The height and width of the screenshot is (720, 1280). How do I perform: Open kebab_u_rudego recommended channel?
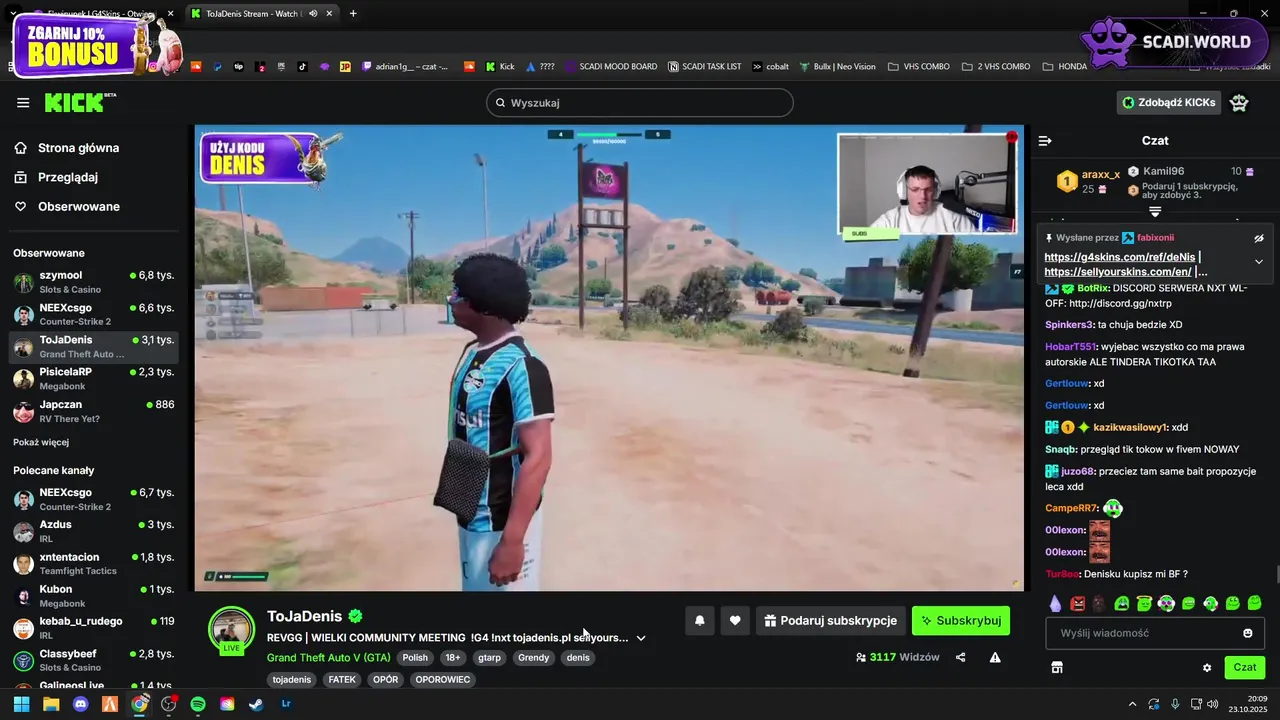[x=95, y=628]
